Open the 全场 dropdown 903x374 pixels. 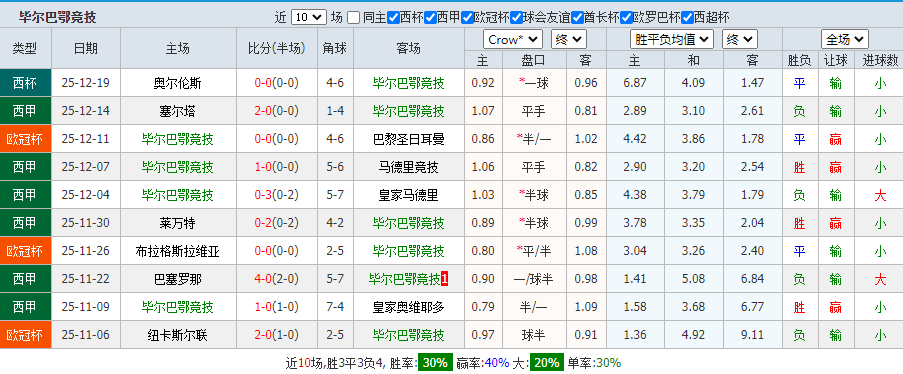point(845,39)
